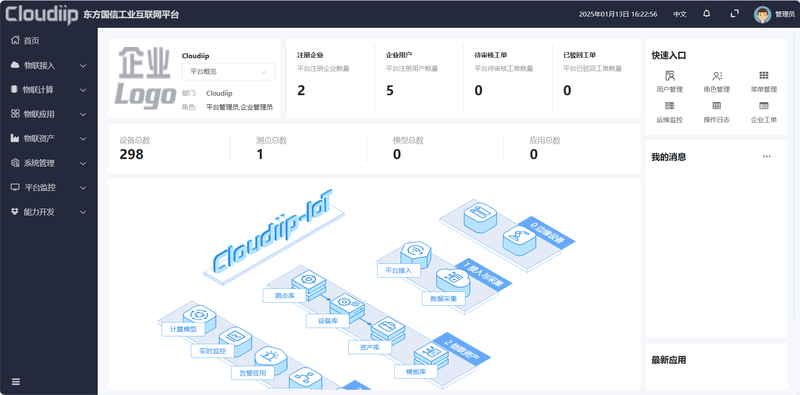Open the administrator avatar menu
The image size is (800, 395).
[x=762, y=14]
